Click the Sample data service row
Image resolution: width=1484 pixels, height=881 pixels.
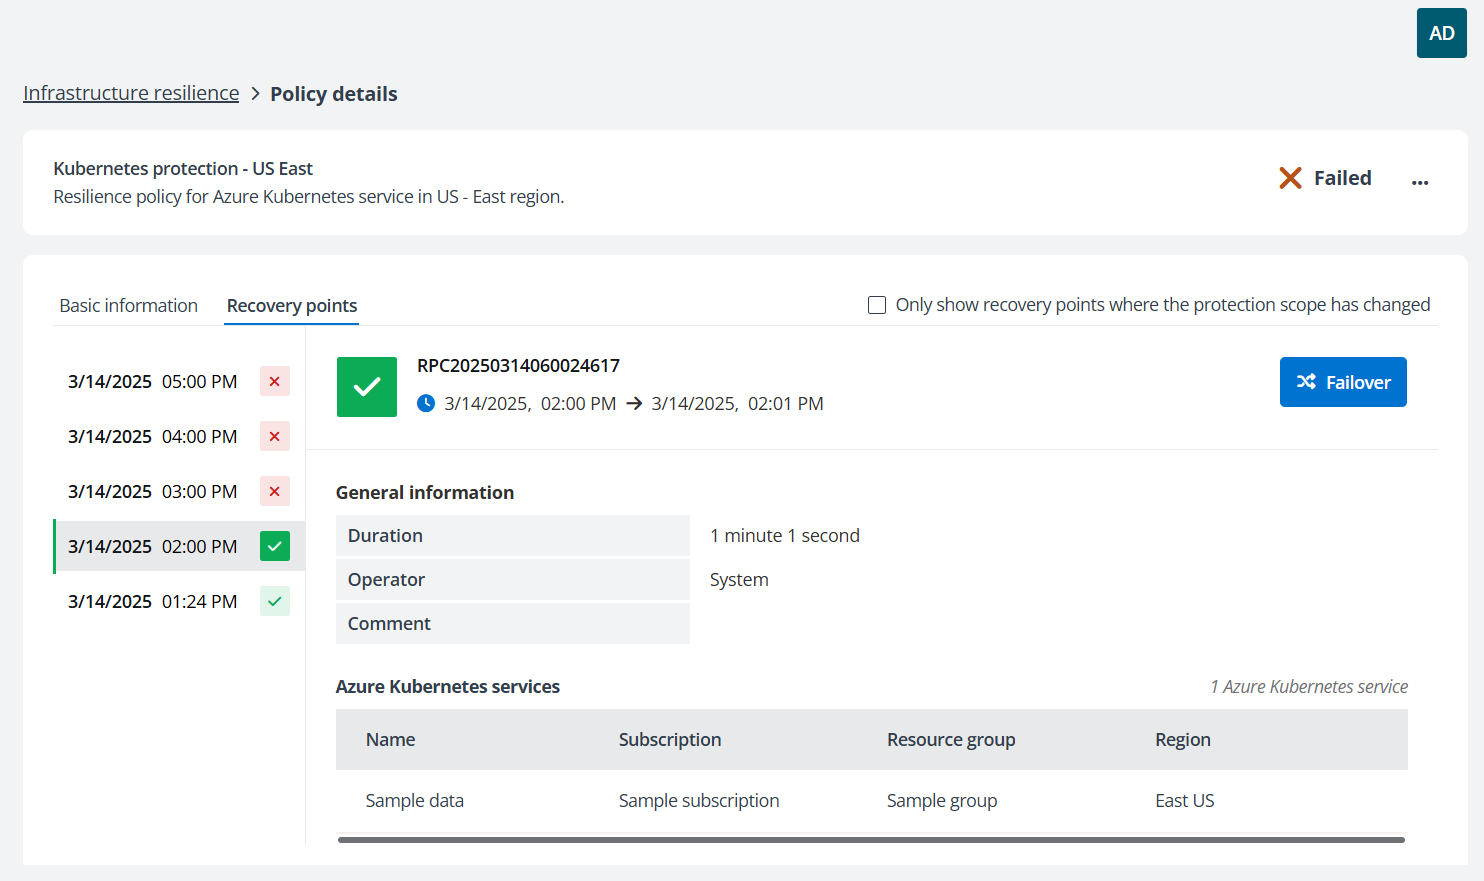415,801
